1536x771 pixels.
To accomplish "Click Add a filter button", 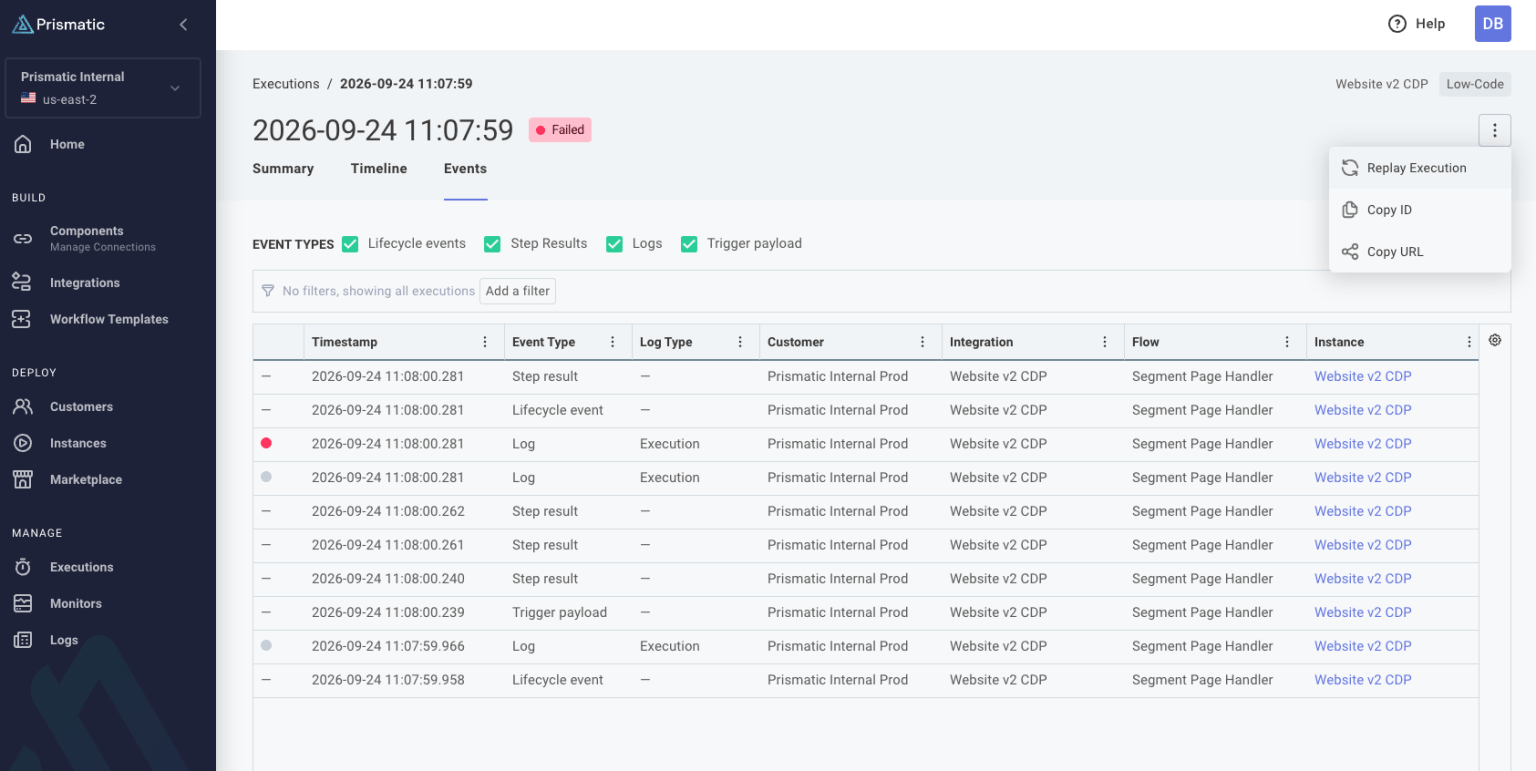I will pos(517,291).
